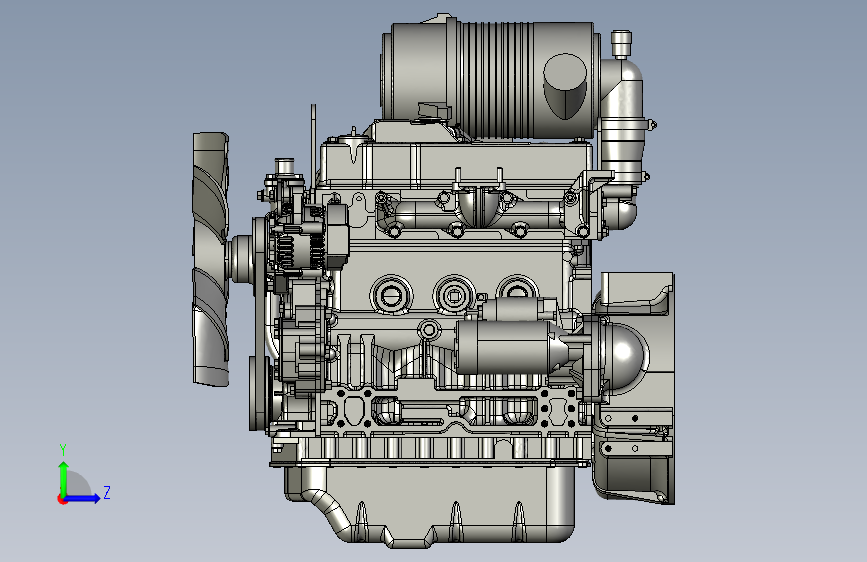Select the cooling fan on the engine model
The width and height of the screenshot is (867, 562).
211,259
